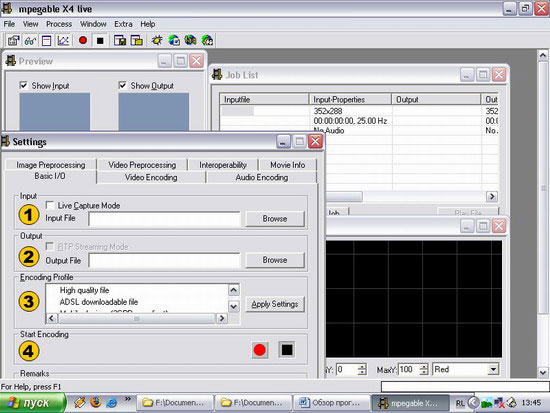Click the Input-Properties column header
This screenshot has height=413, width=550.
[x=350, y=100]
